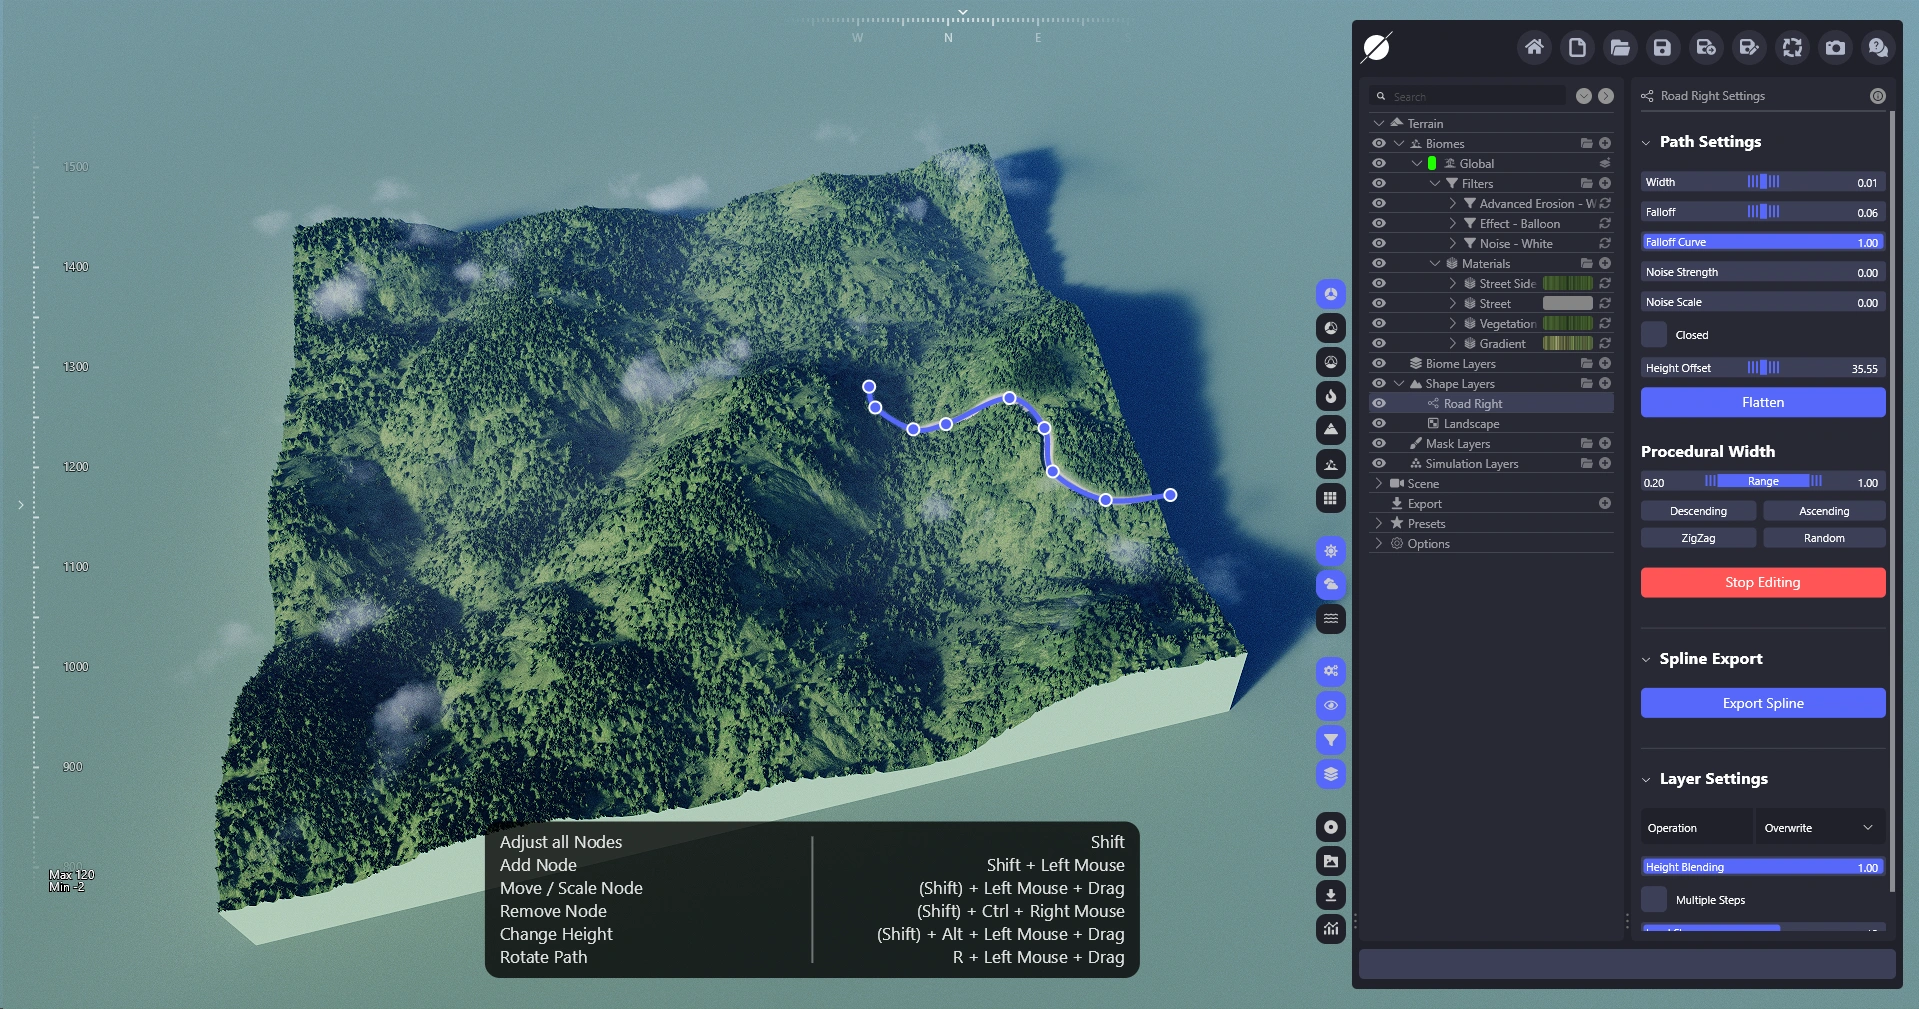Image resolution: width=1919 pixels, height=1009 pixels.
Task: Click the grid icon in viewport sidebar
Action: 1330,498
